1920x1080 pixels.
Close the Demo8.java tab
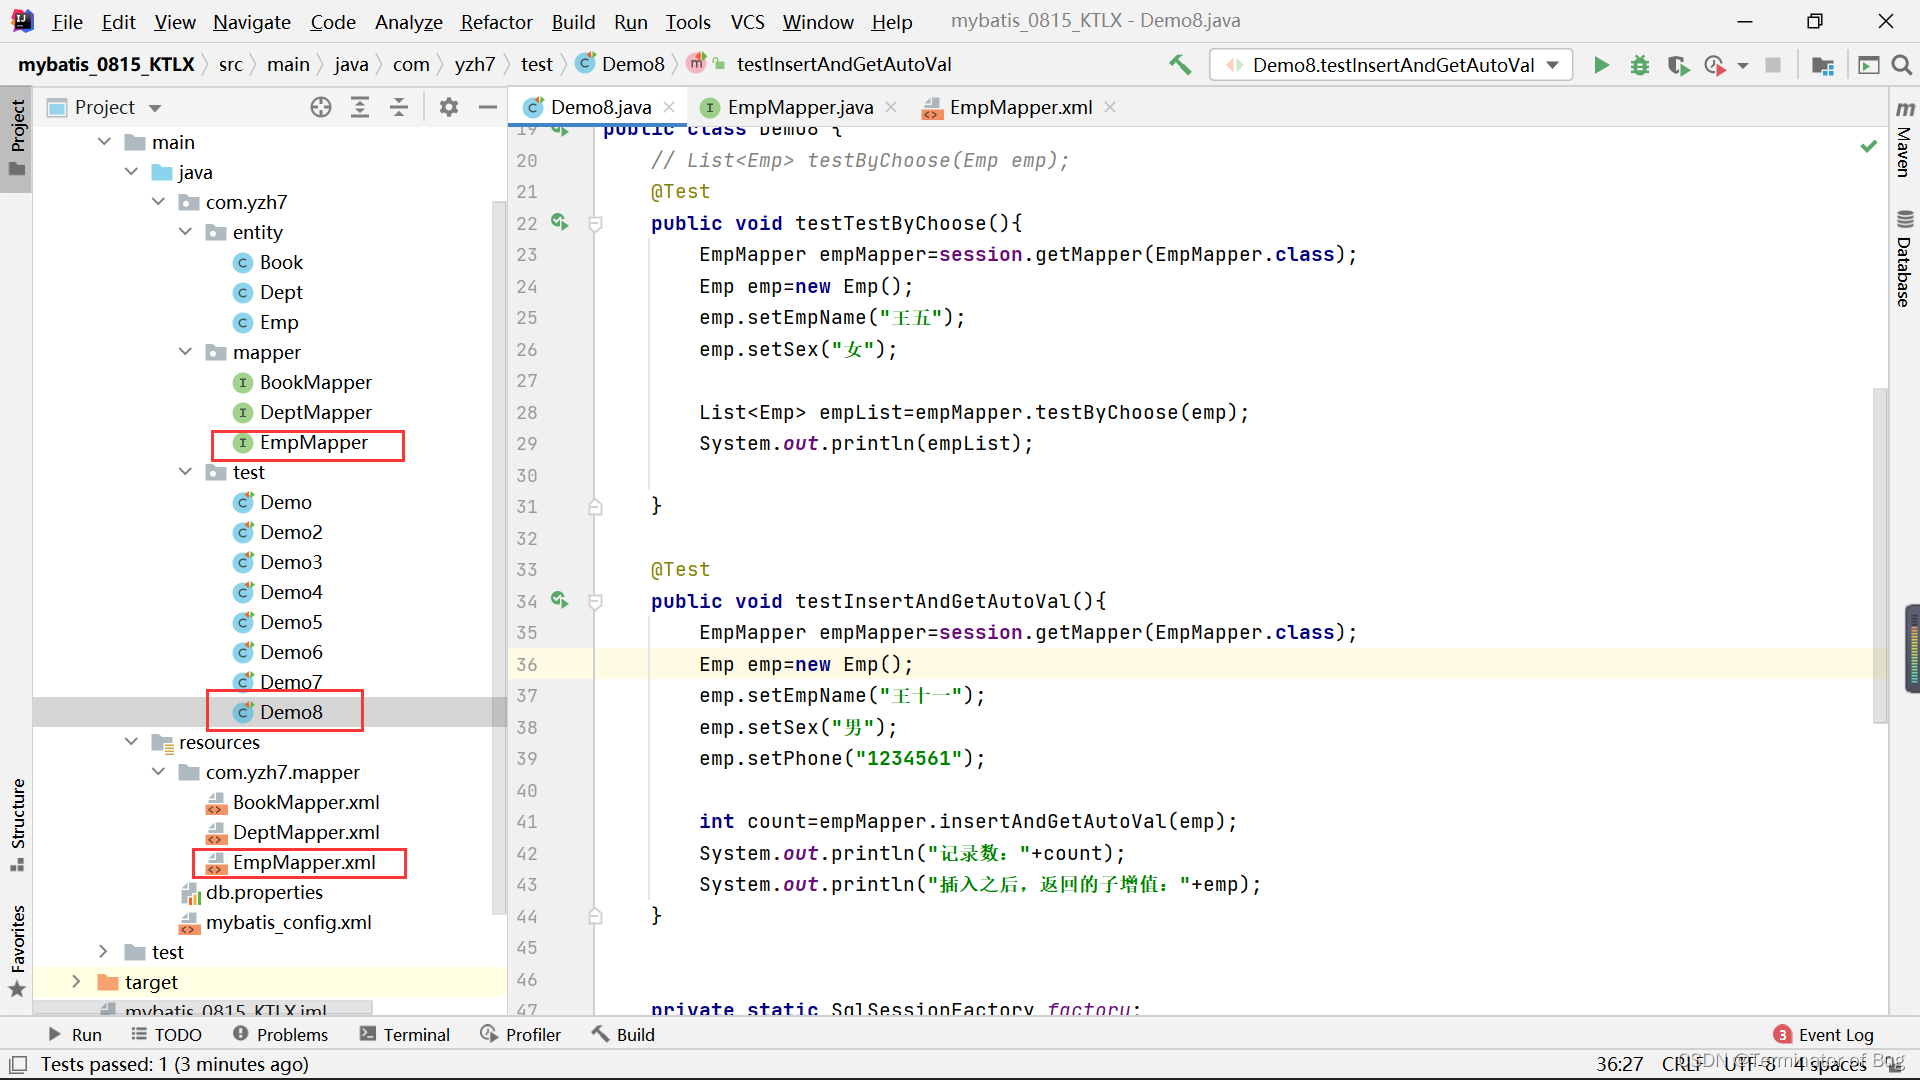669,107
